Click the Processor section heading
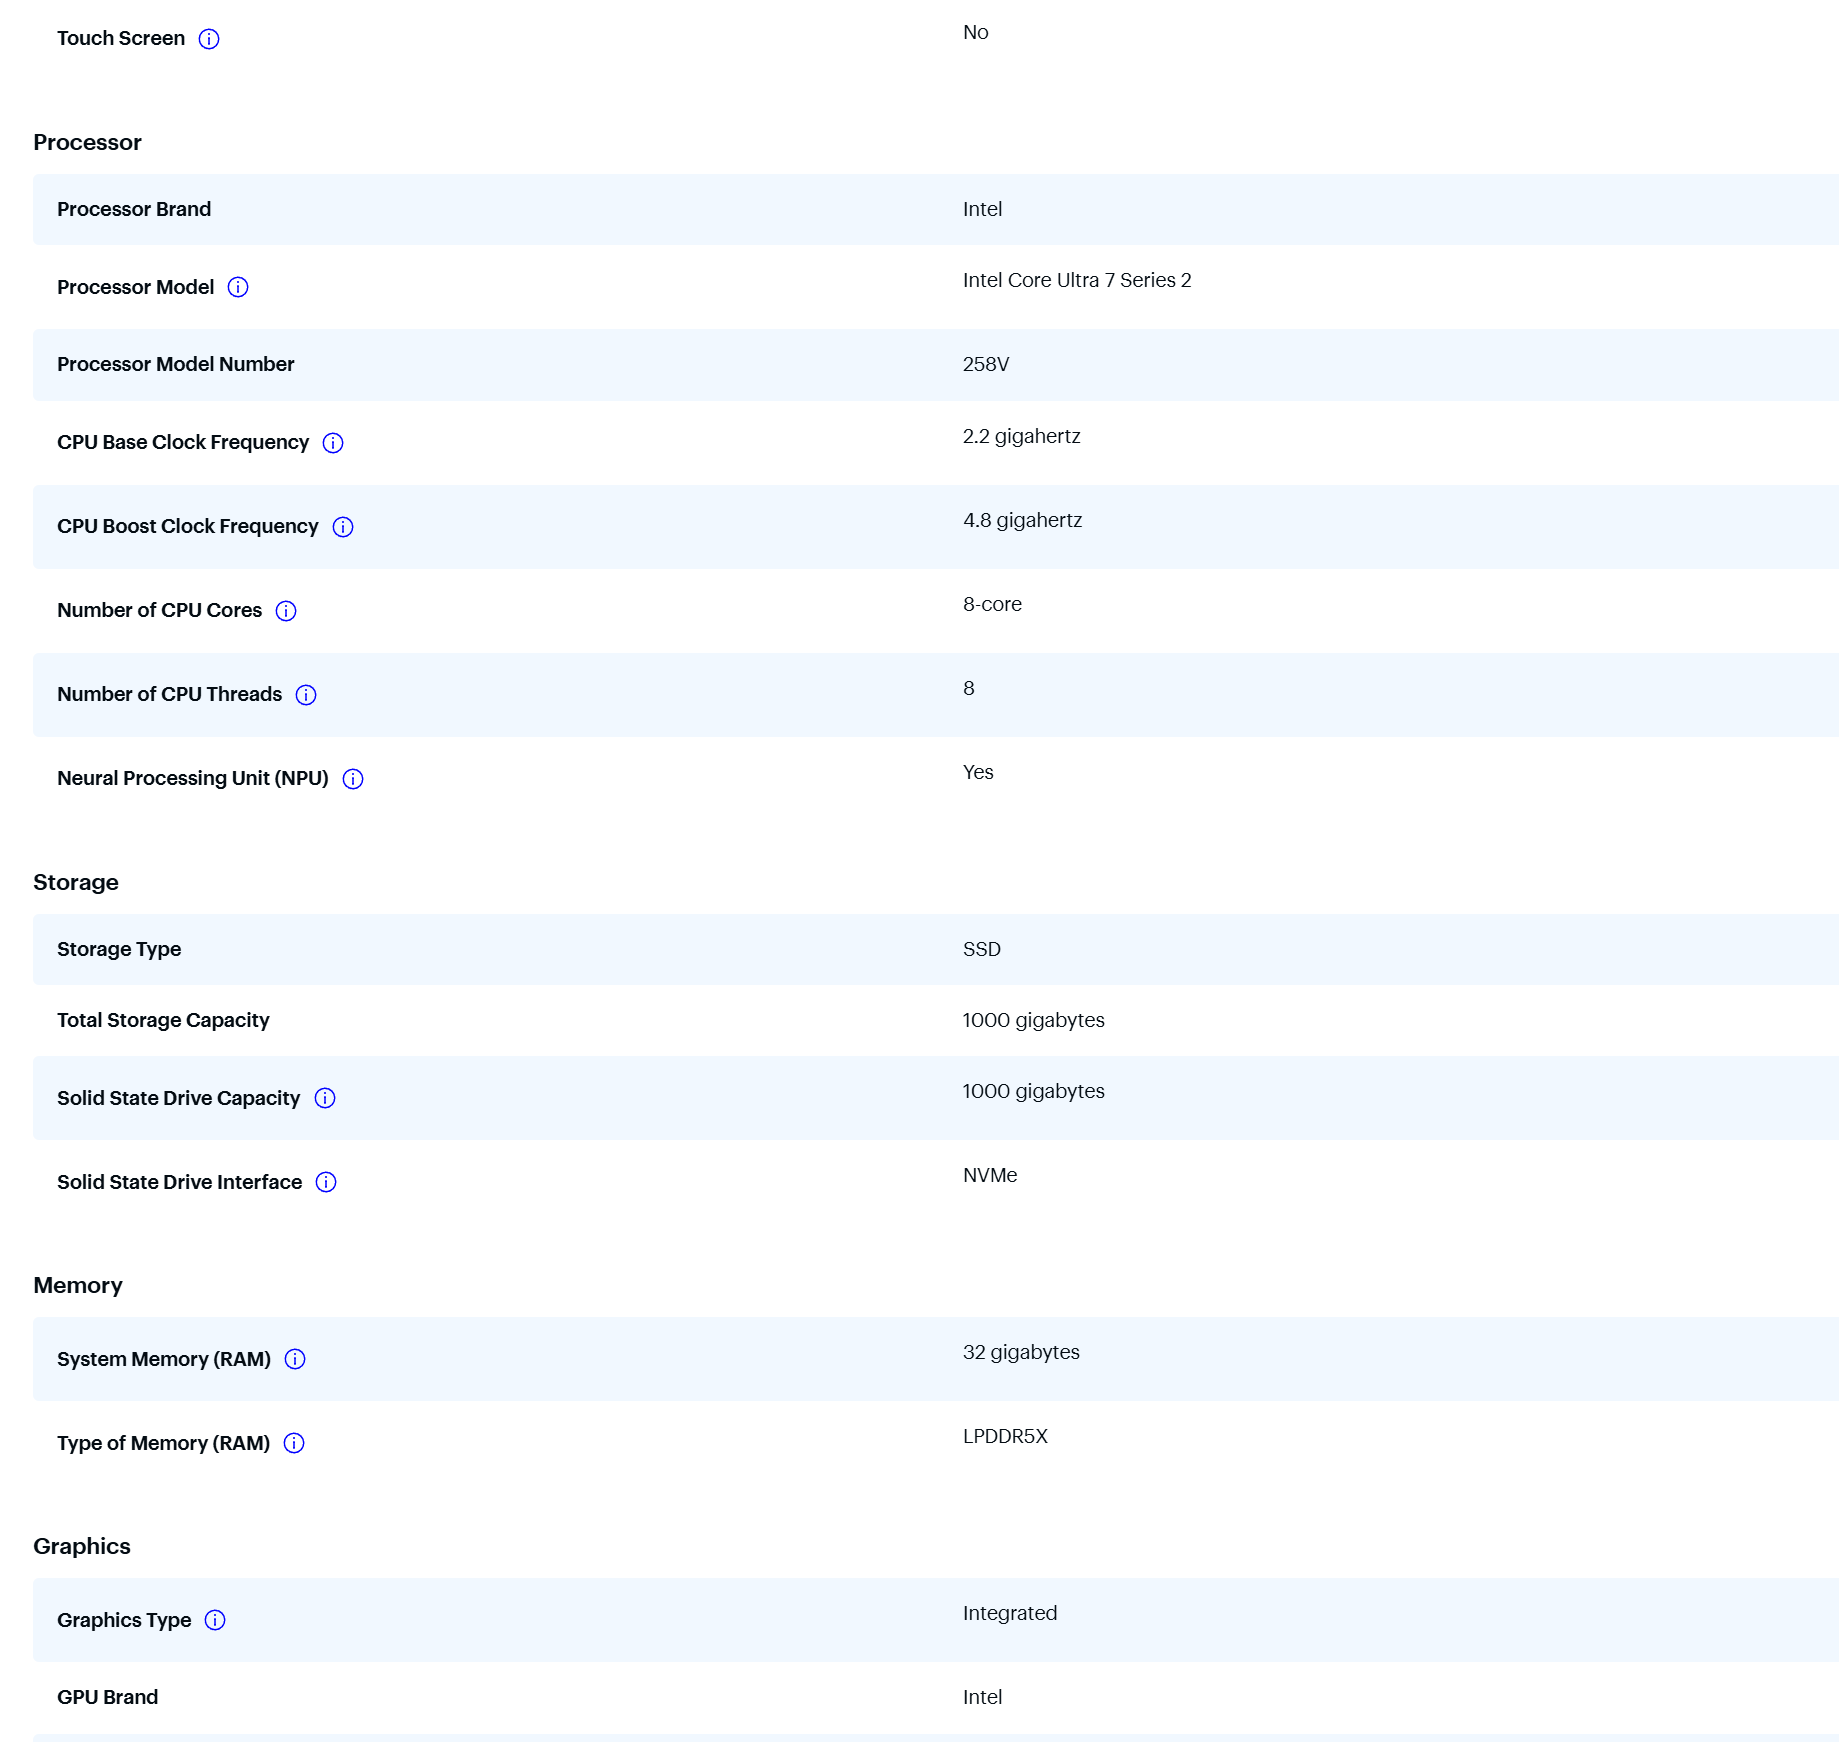Viewport: 1839px width, 1742px height. click(87, 142)
